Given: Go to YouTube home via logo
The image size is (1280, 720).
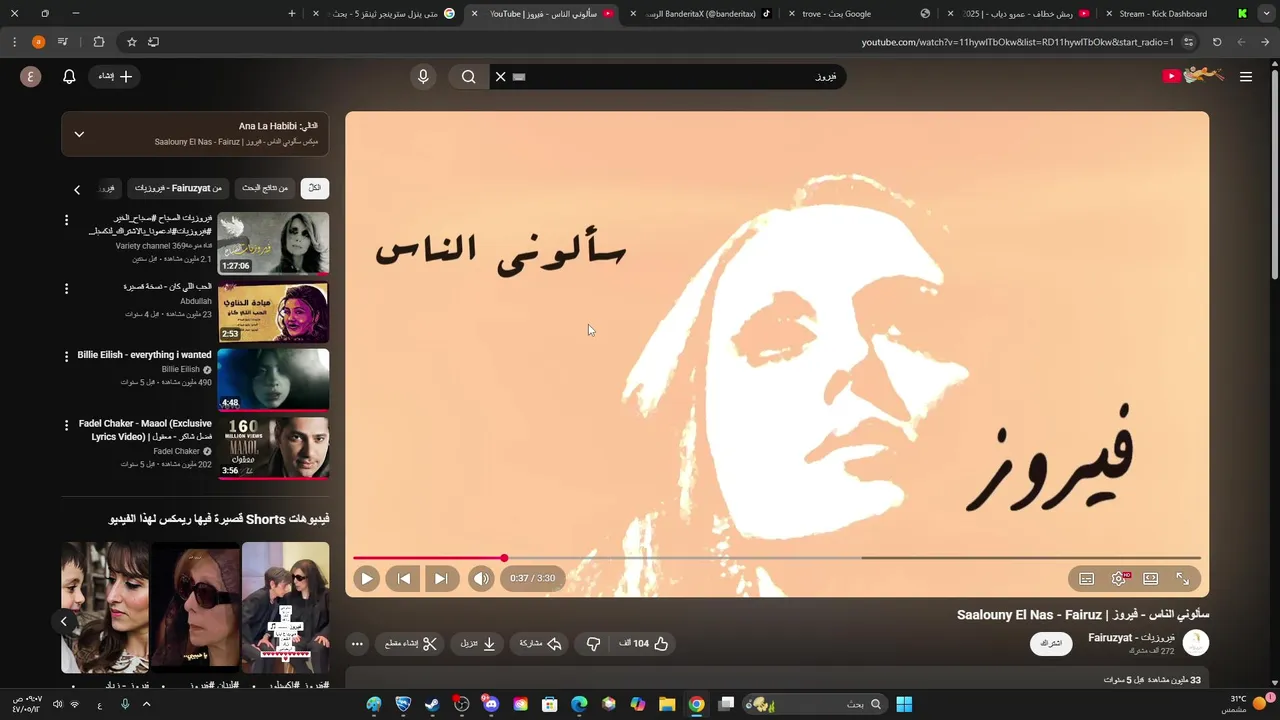Looking at the screenshot, I should tap(1192, 76).
